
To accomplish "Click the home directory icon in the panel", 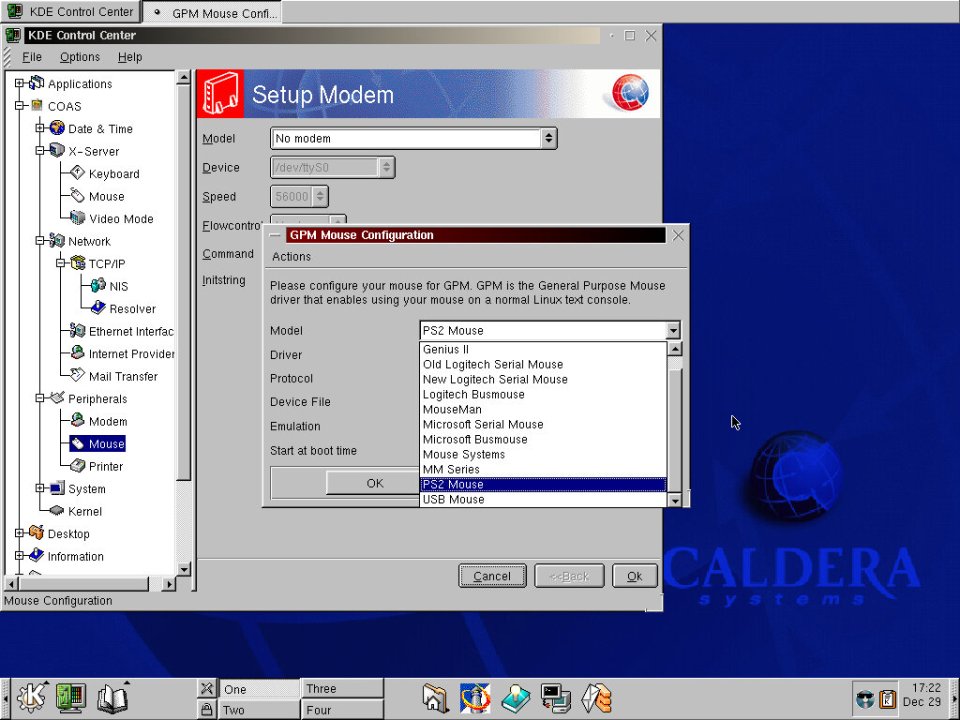I will pos(435,698).
